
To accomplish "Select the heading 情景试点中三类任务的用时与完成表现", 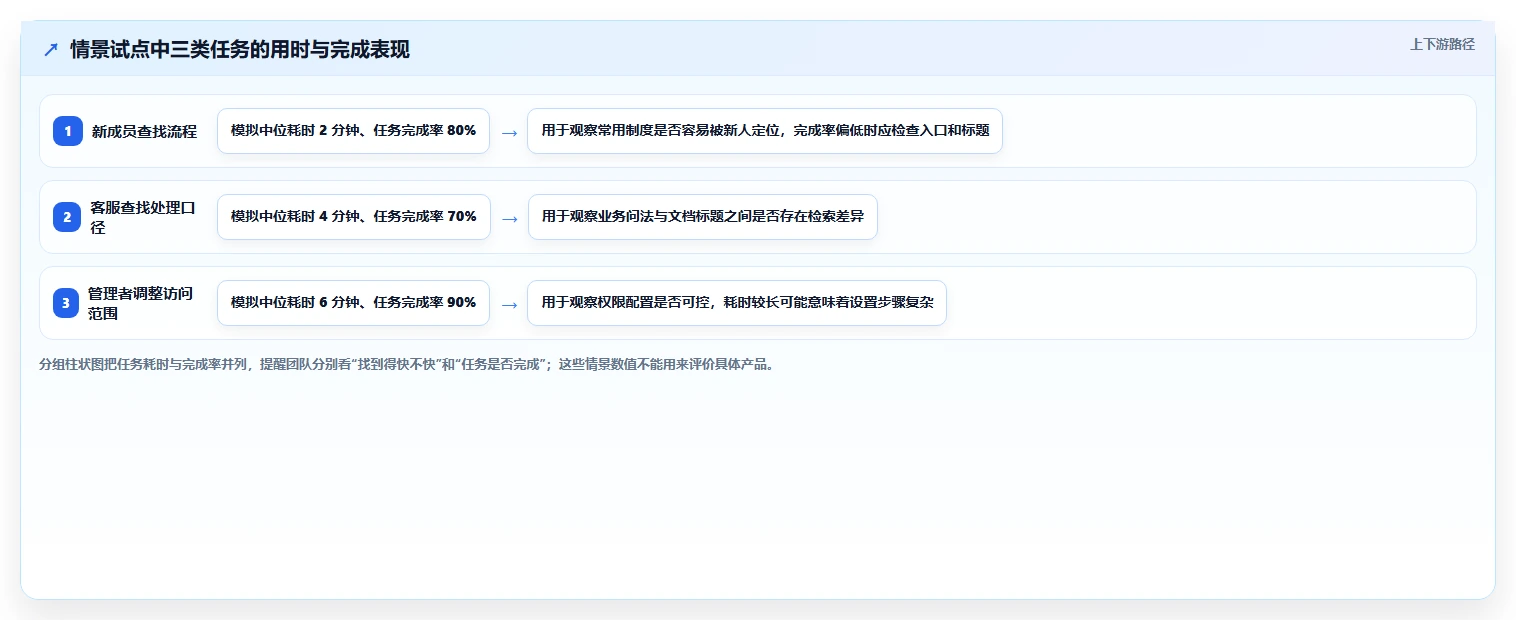I will tap(240, 49).
